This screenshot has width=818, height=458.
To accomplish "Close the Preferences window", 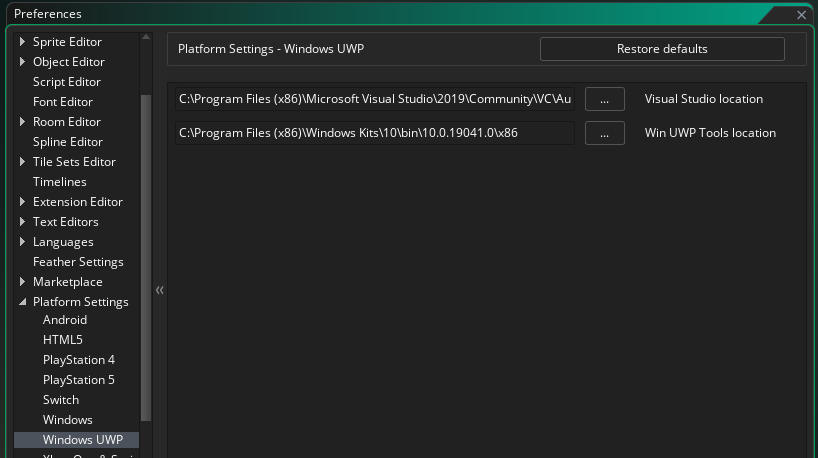I will (801, 15).
